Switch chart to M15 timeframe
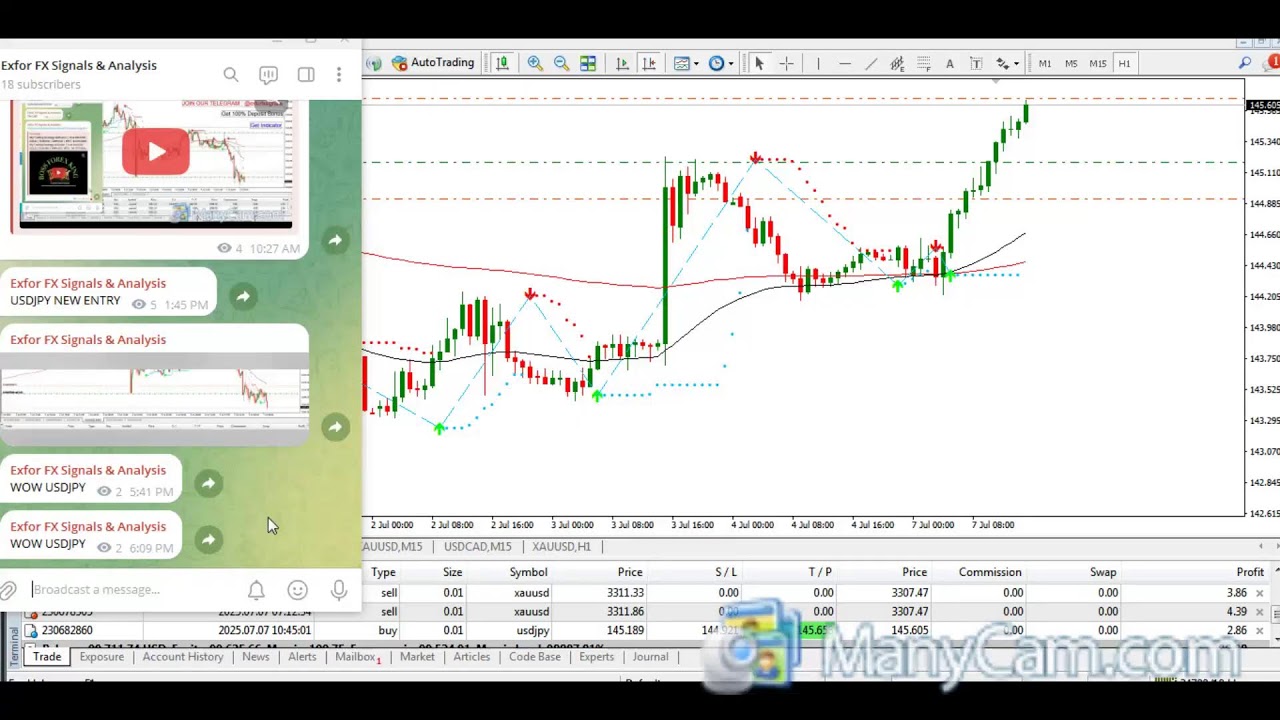The image size is (1280, 720). [x=1098, y=63]
